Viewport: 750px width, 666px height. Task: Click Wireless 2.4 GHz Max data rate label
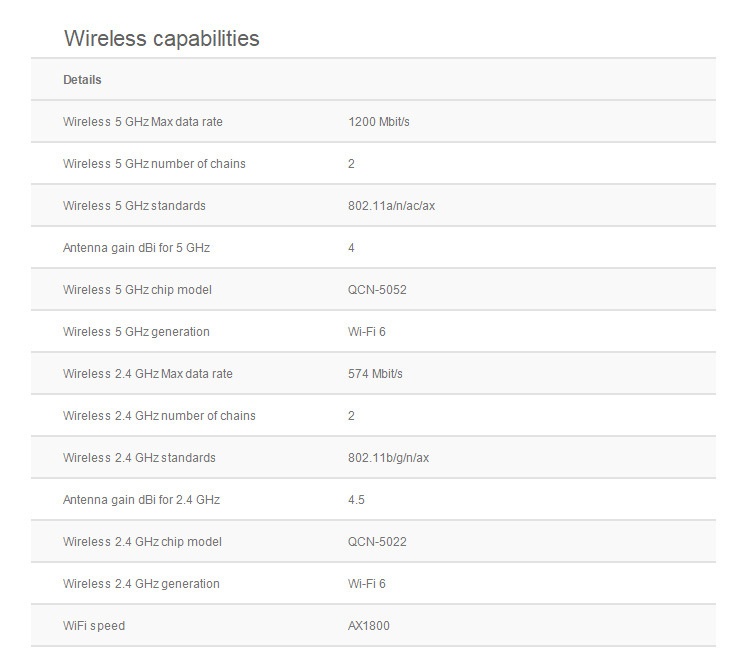tap(147, 374)
